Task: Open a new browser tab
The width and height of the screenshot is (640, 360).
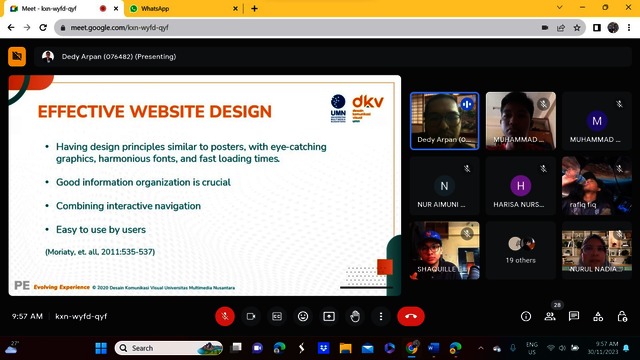Action: click(x=254, y=8)
